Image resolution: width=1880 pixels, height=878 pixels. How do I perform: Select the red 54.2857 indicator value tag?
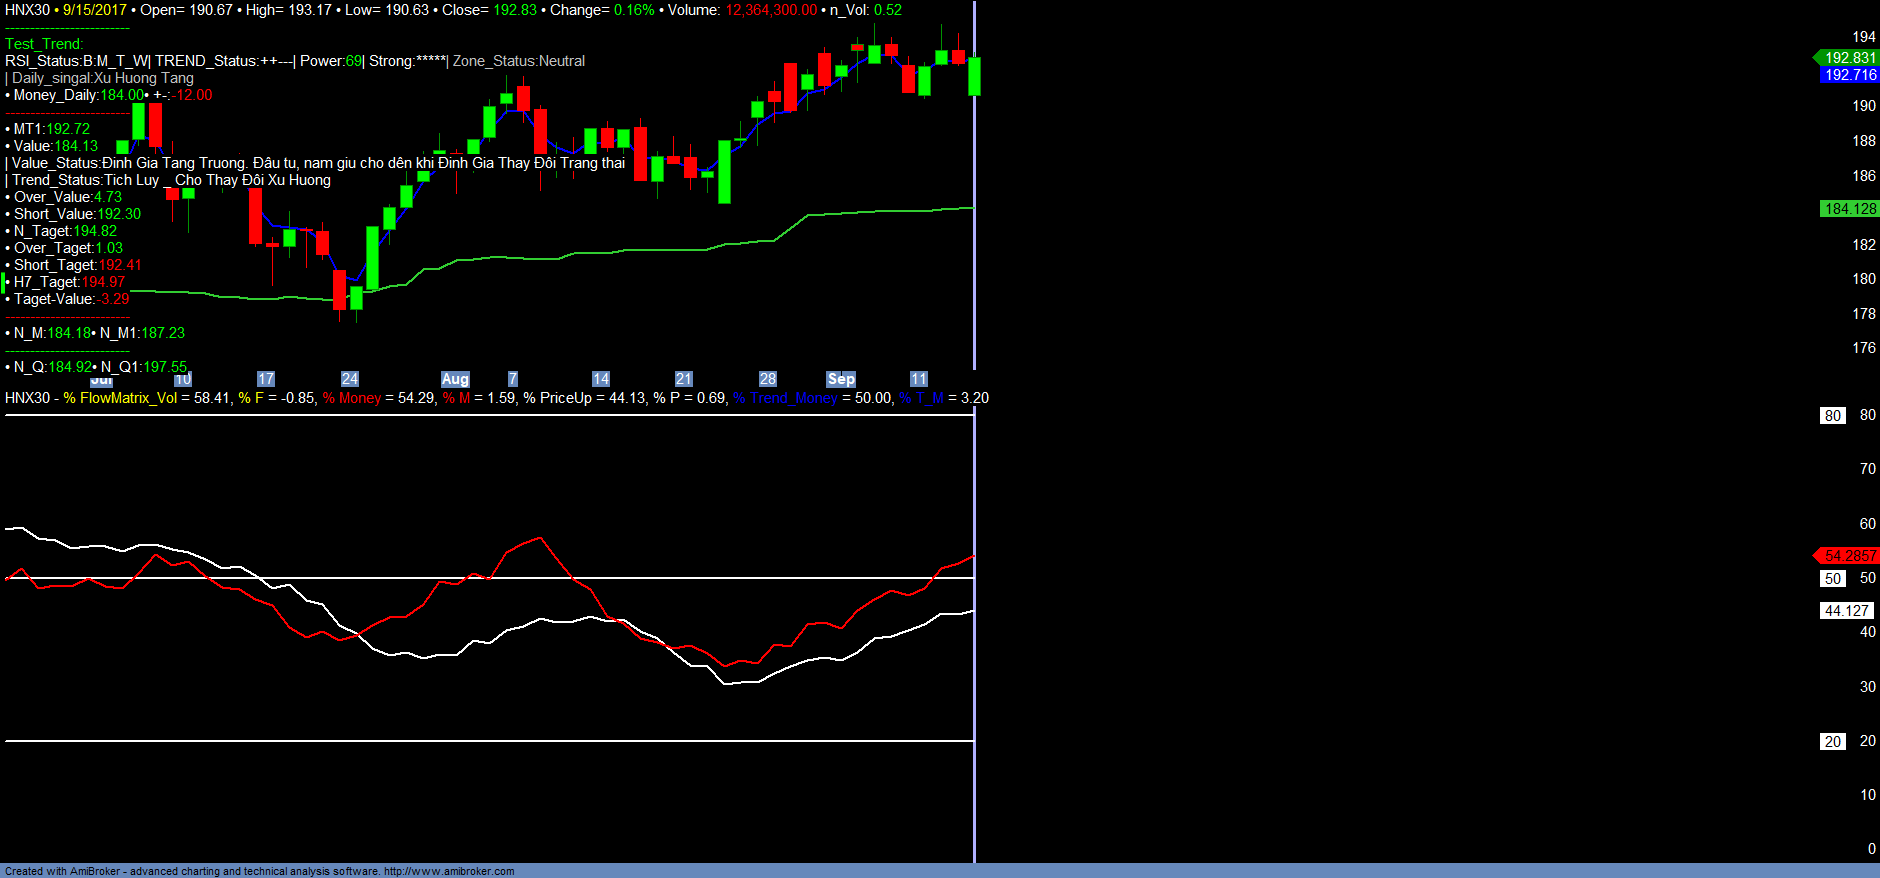(x=1849, y=556)
